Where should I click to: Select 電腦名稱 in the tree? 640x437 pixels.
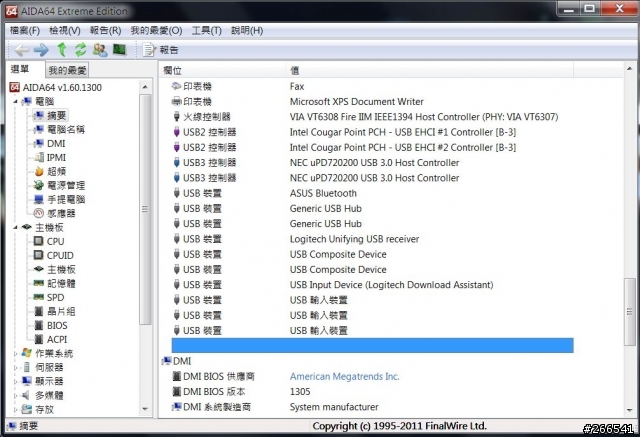60,130
